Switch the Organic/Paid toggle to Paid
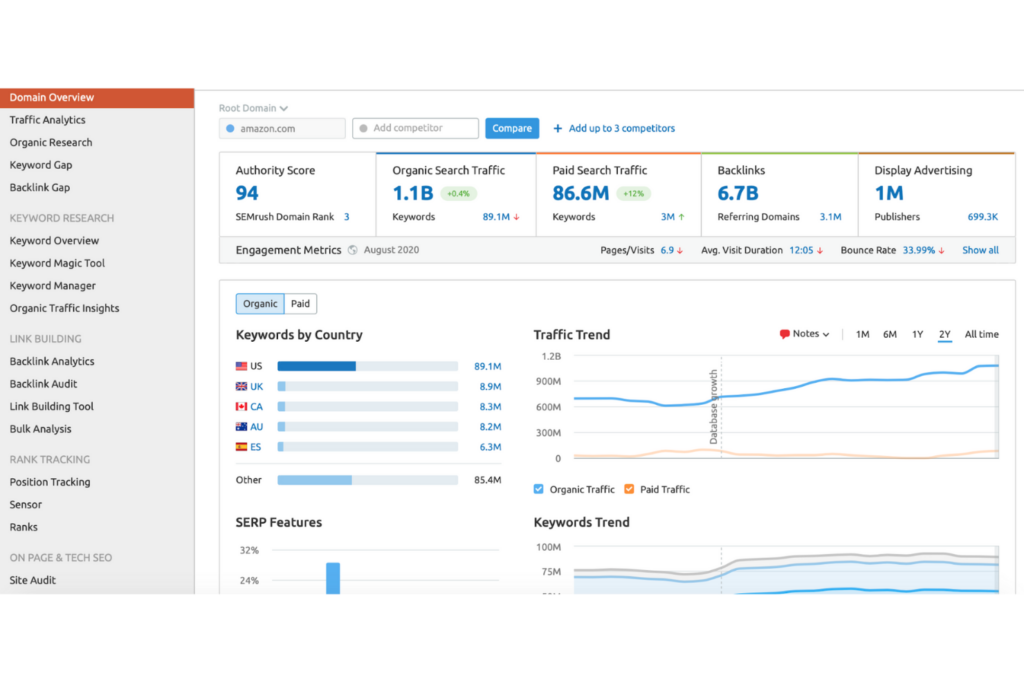The image size is (1024, 683). pos(300,303)
